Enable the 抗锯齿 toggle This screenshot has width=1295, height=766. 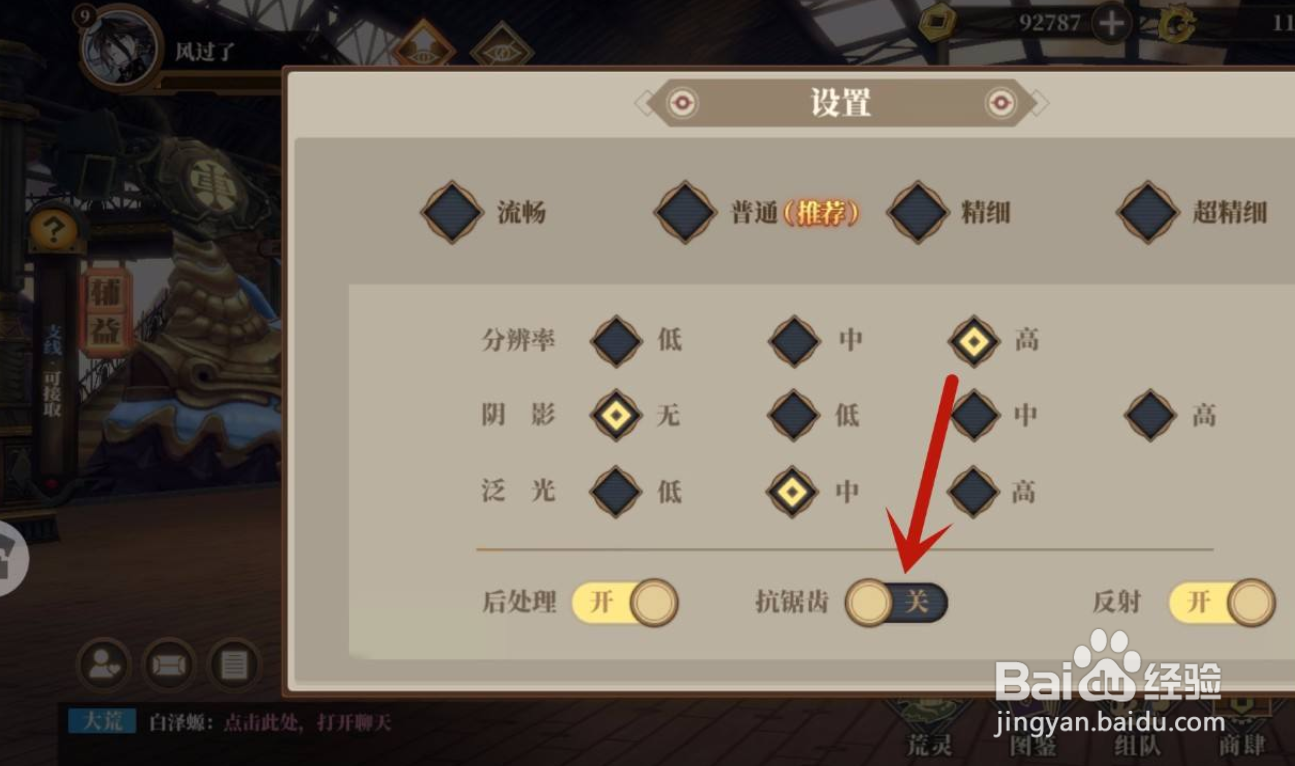tap(896, 602)
